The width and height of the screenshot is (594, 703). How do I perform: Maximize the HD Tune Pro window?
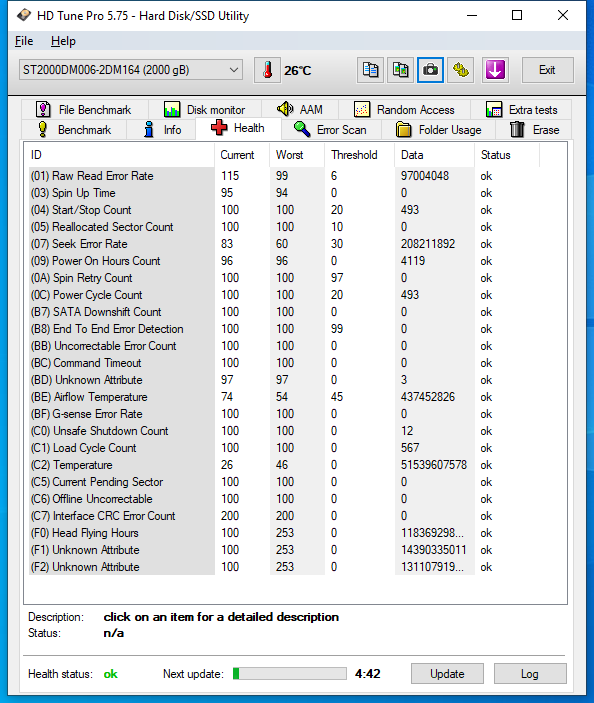517,15
